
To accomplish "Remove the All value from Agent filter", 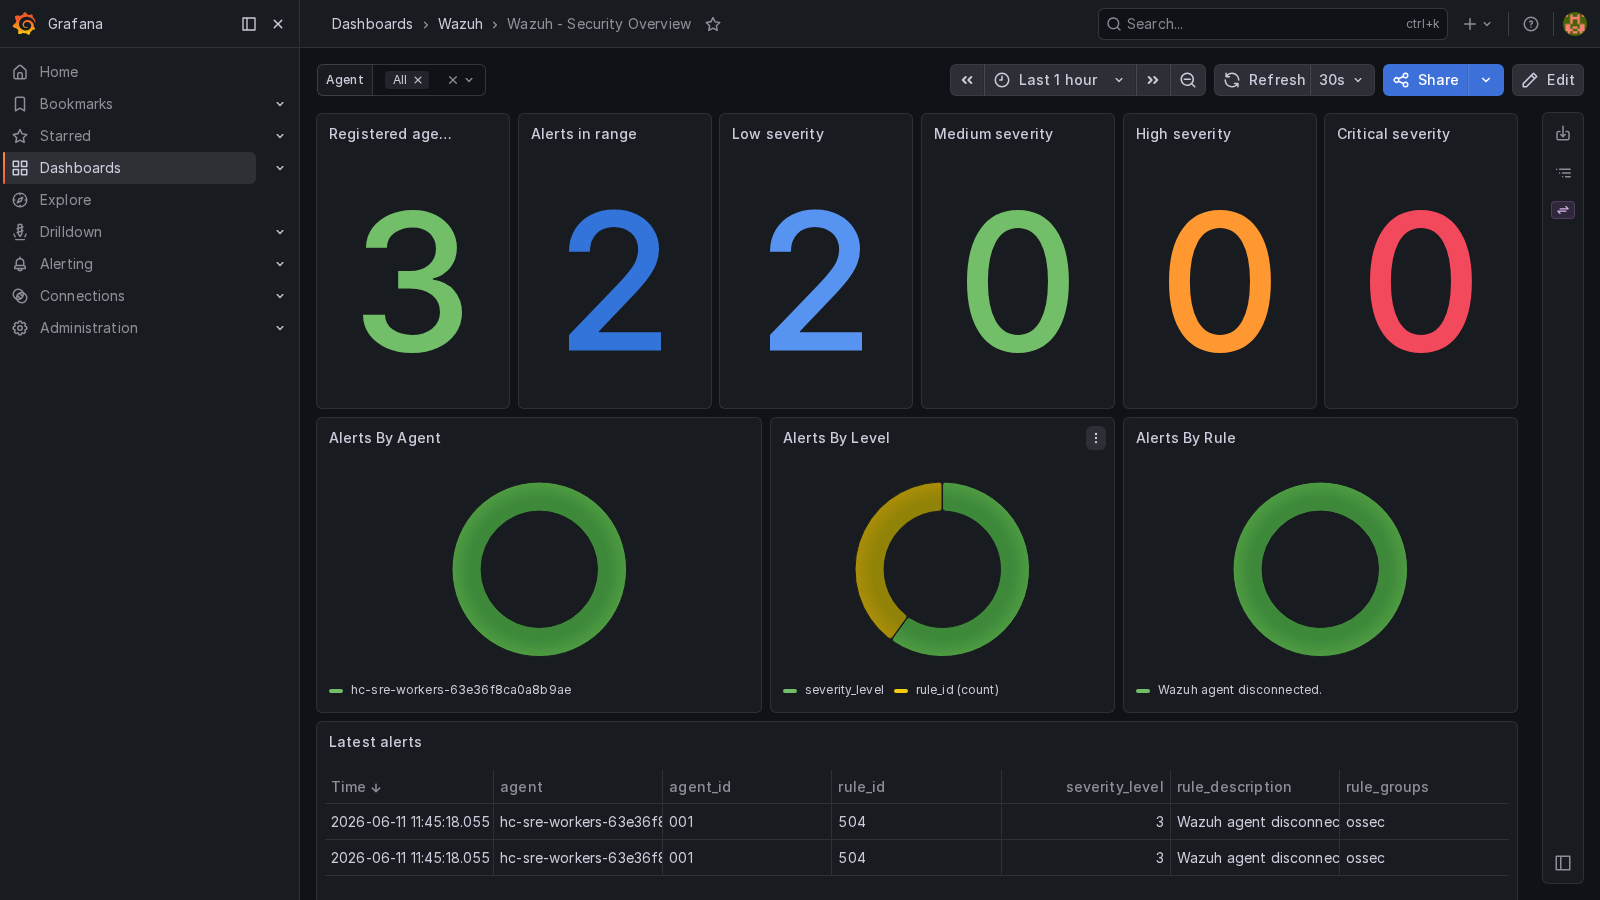I will [x=418, y=80].
